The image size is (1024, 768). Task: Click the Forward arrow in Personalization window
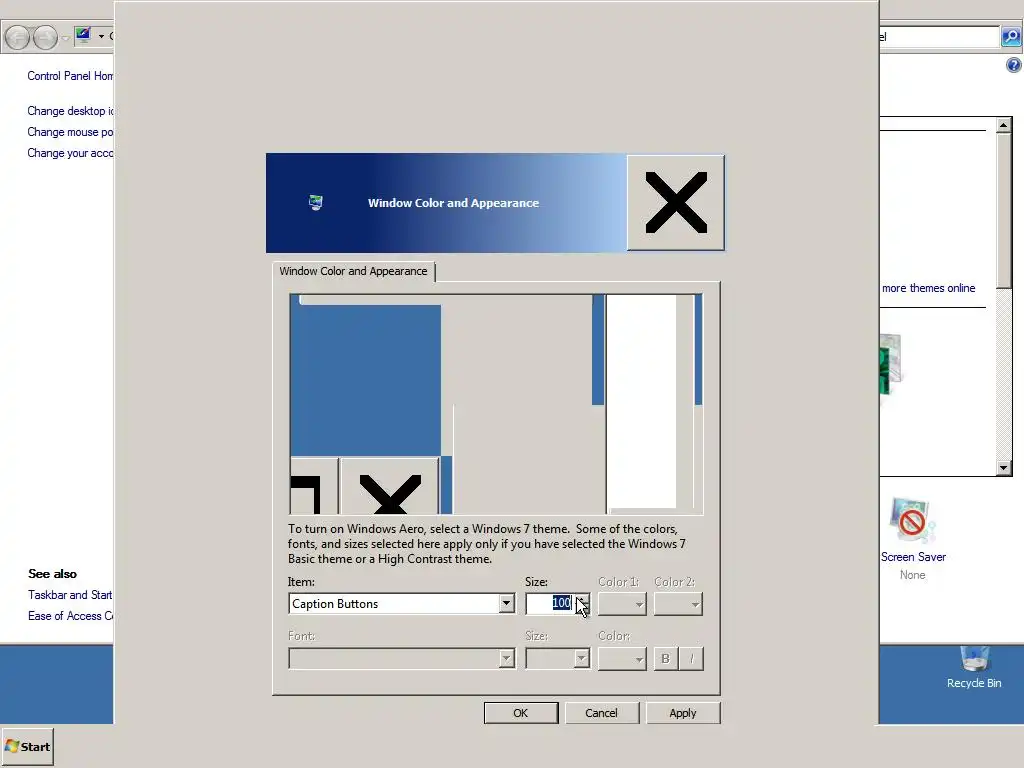point(45,37)
